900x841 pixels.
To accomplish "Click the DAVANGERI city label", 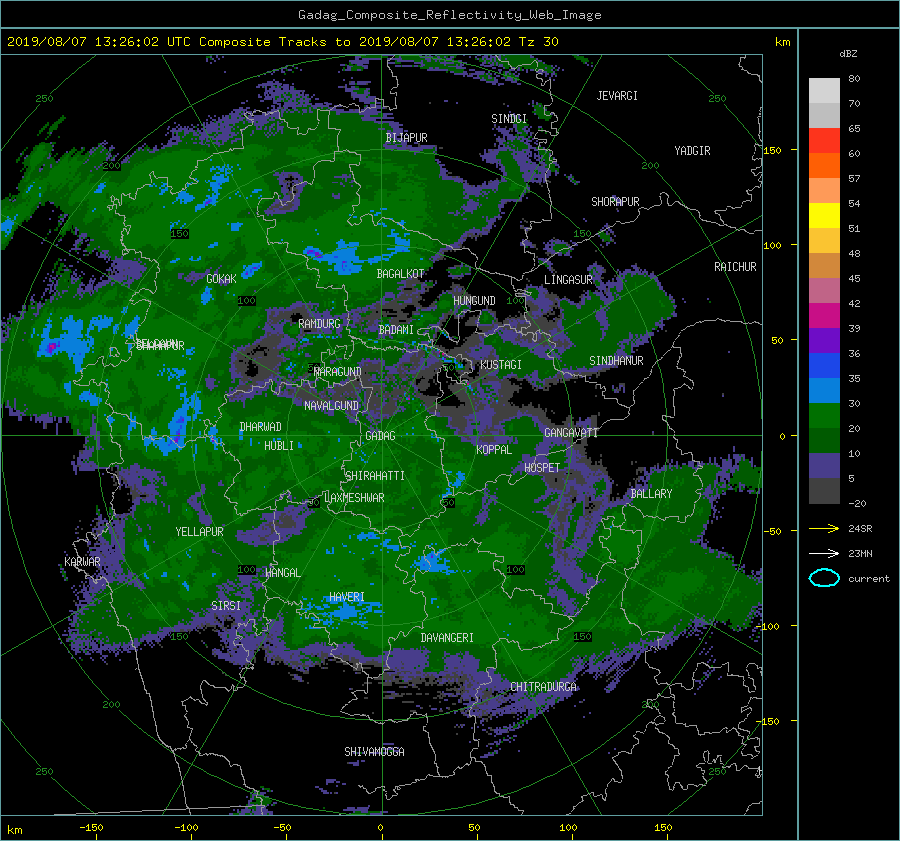I will (x=447, y=638).
